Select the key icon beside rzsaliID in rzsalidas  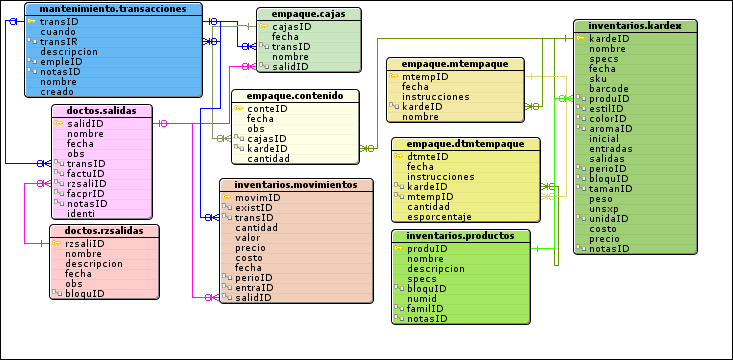click(57, 244)
